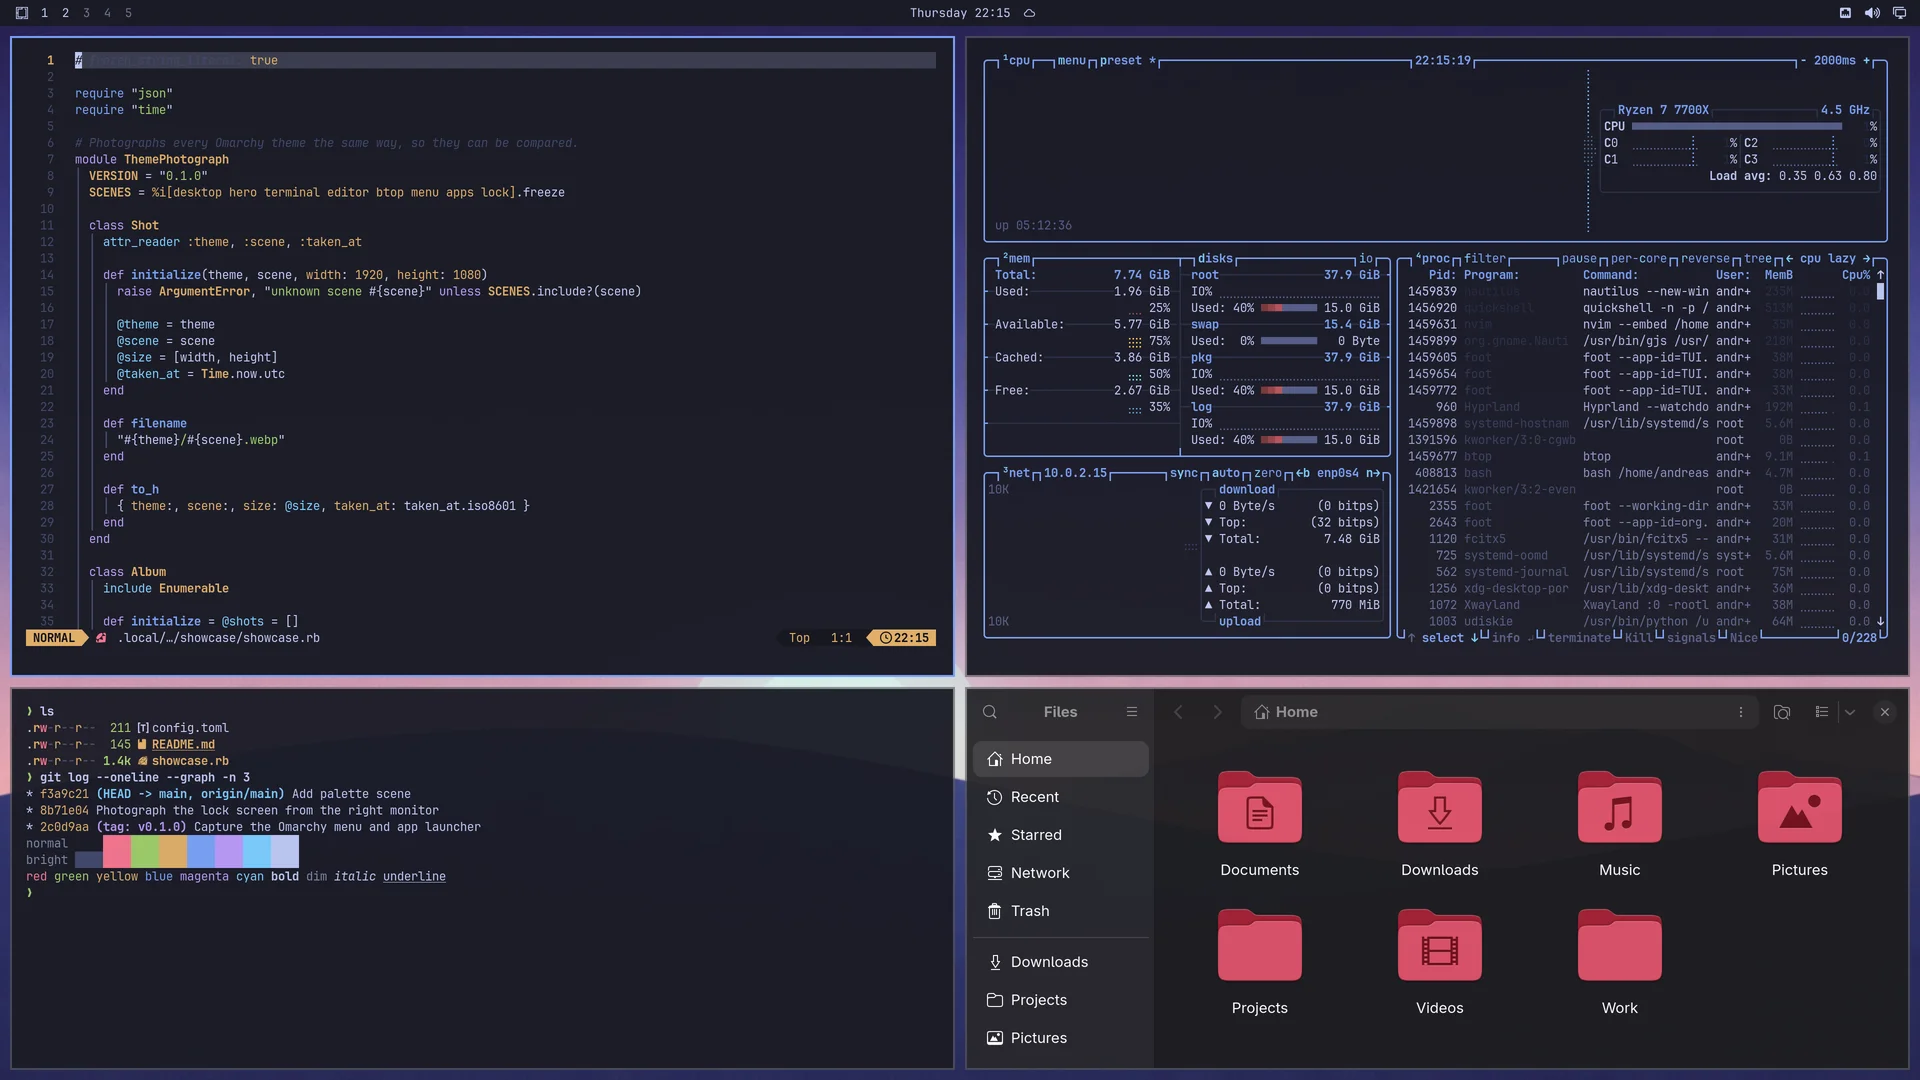Open search in the Files window
Viewport: 1920px width, 1080px height.
pos(989,712)
